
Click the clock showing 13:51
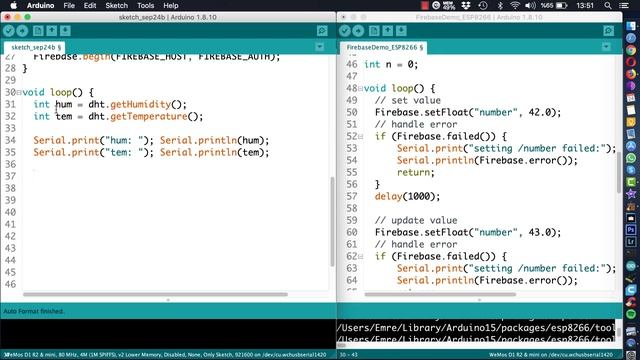tap(585, 5)
